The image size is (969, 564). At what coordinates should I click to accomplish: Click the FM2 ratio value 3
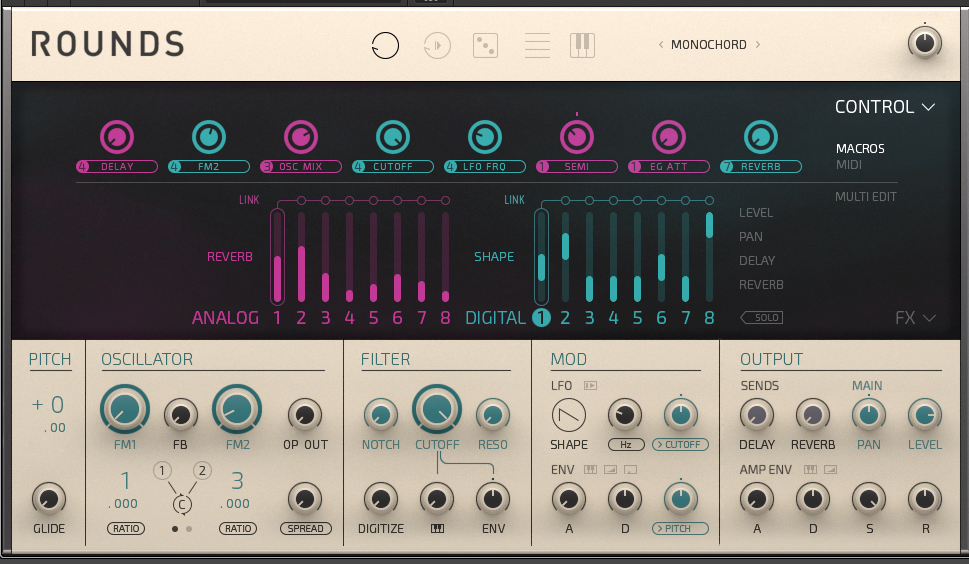point(237,480)
